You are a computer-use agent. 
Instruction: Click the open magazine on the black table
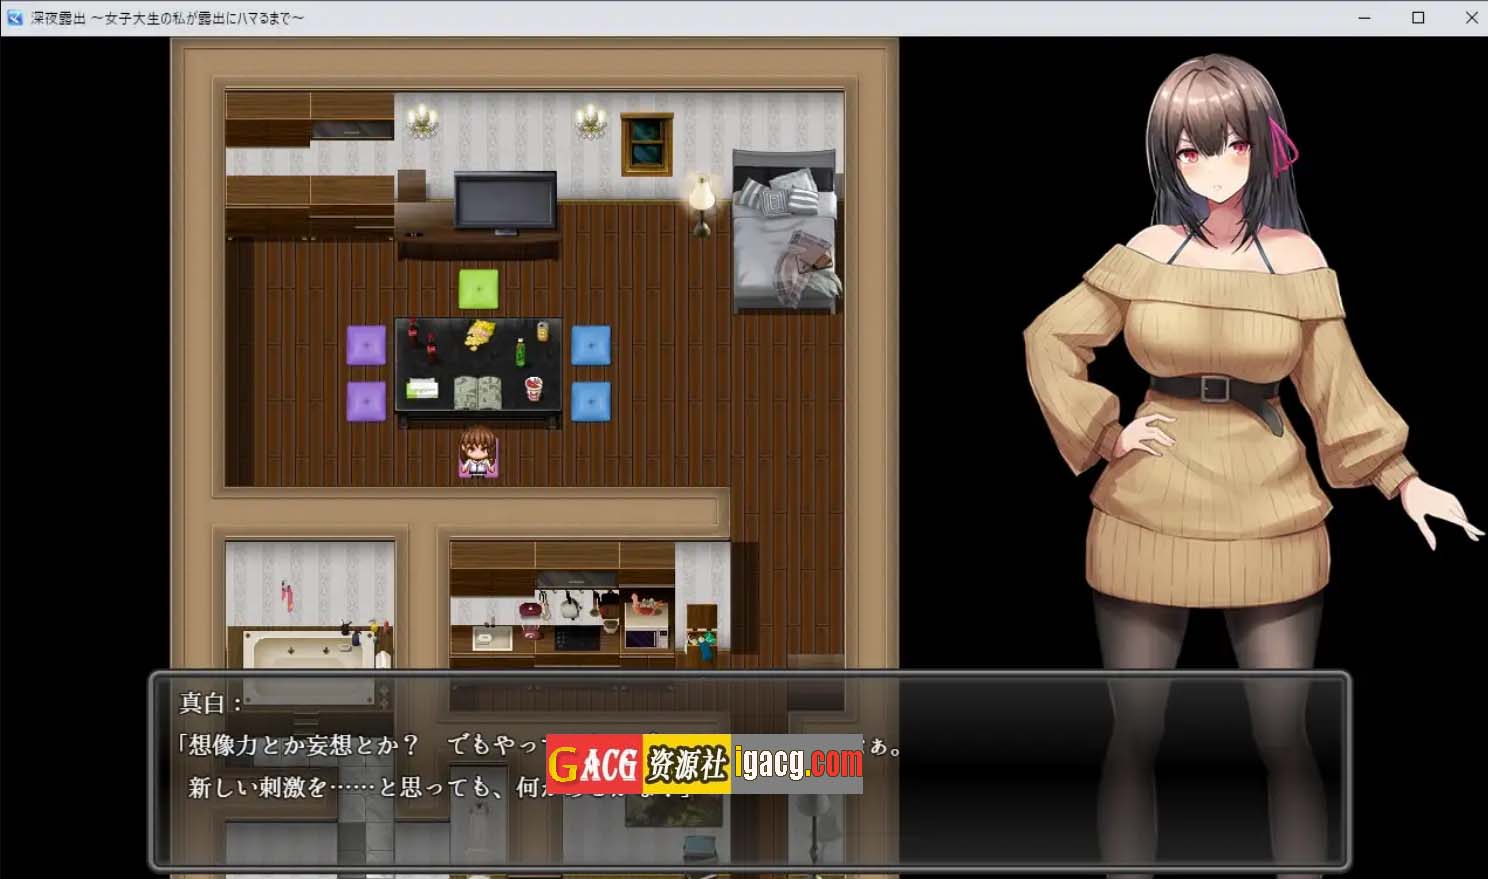click(x=477, y=392)
